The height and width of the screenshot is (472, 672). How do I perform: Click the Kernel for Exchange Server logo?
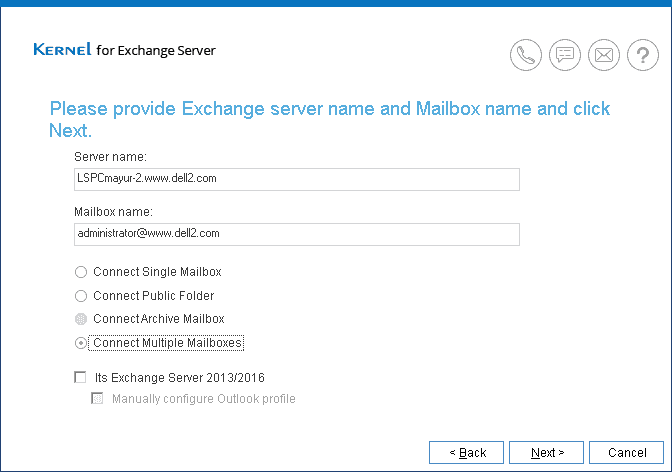tap(124, 50)
